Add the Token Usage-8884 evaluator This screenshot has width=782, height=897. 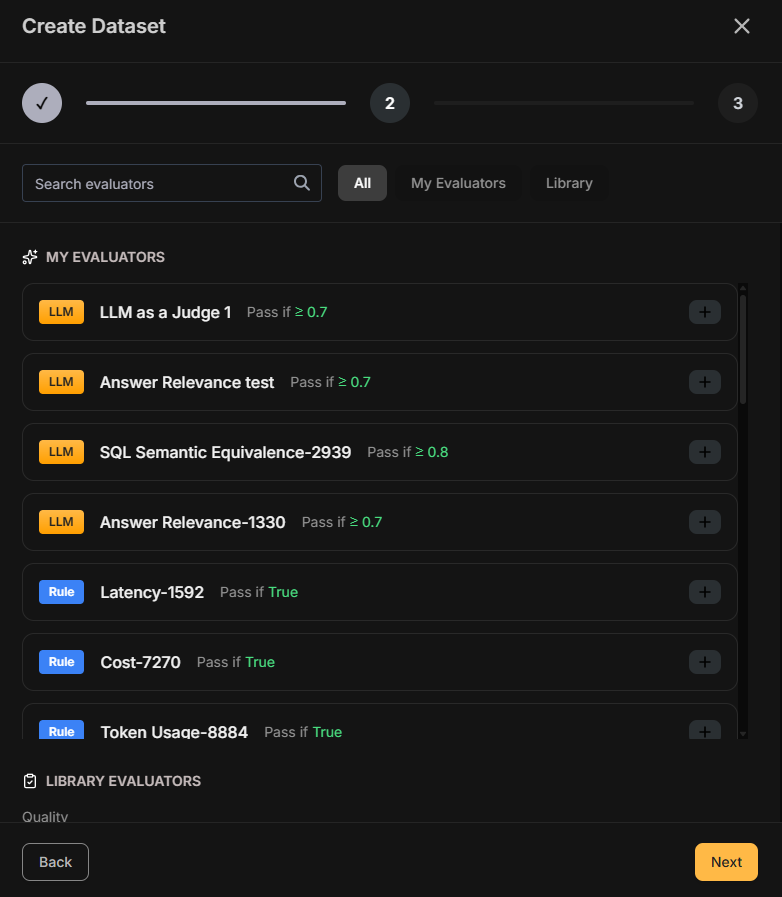pos(704,730)
